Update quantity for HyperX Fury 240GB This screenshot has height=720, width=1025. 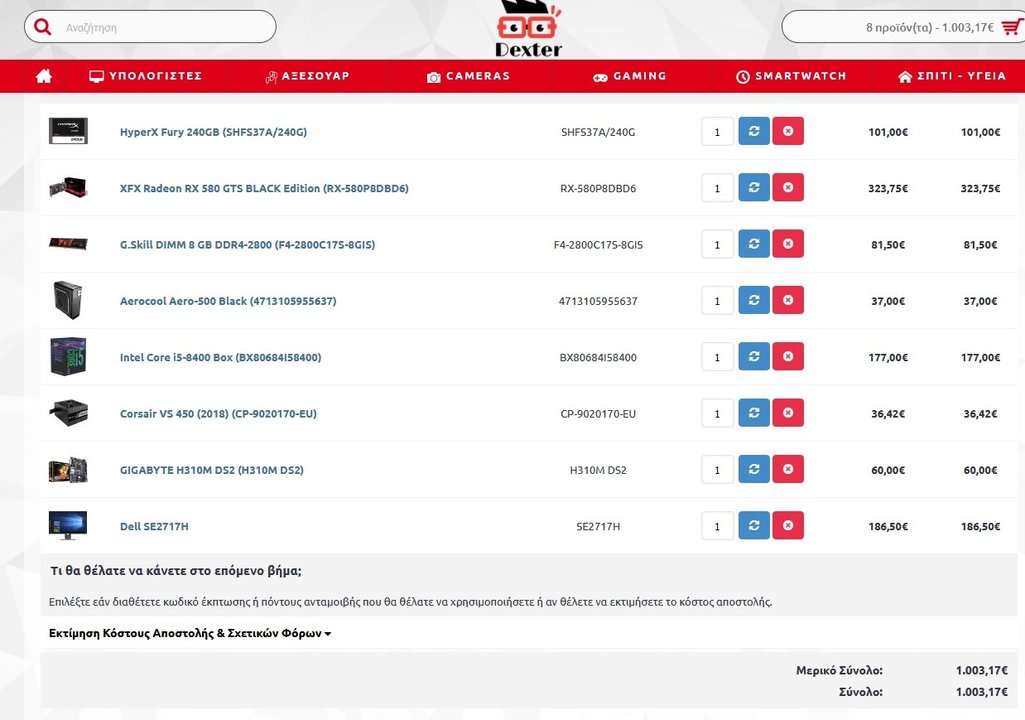click(x=754, y=131)
